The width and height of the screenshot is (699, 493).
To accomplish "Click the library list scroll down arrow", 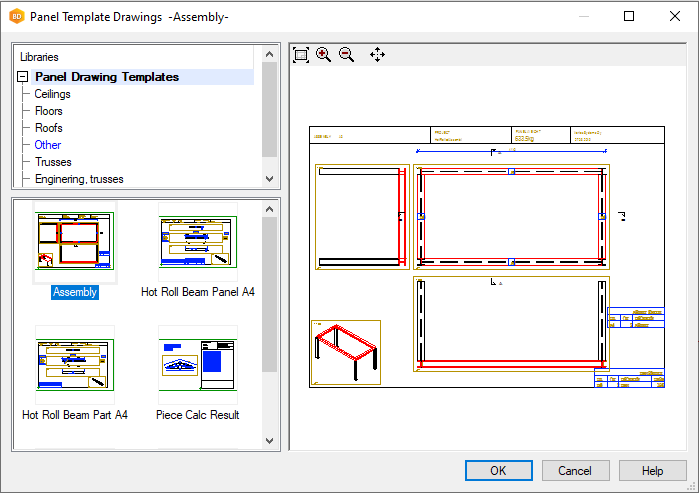I will [269, 179].
